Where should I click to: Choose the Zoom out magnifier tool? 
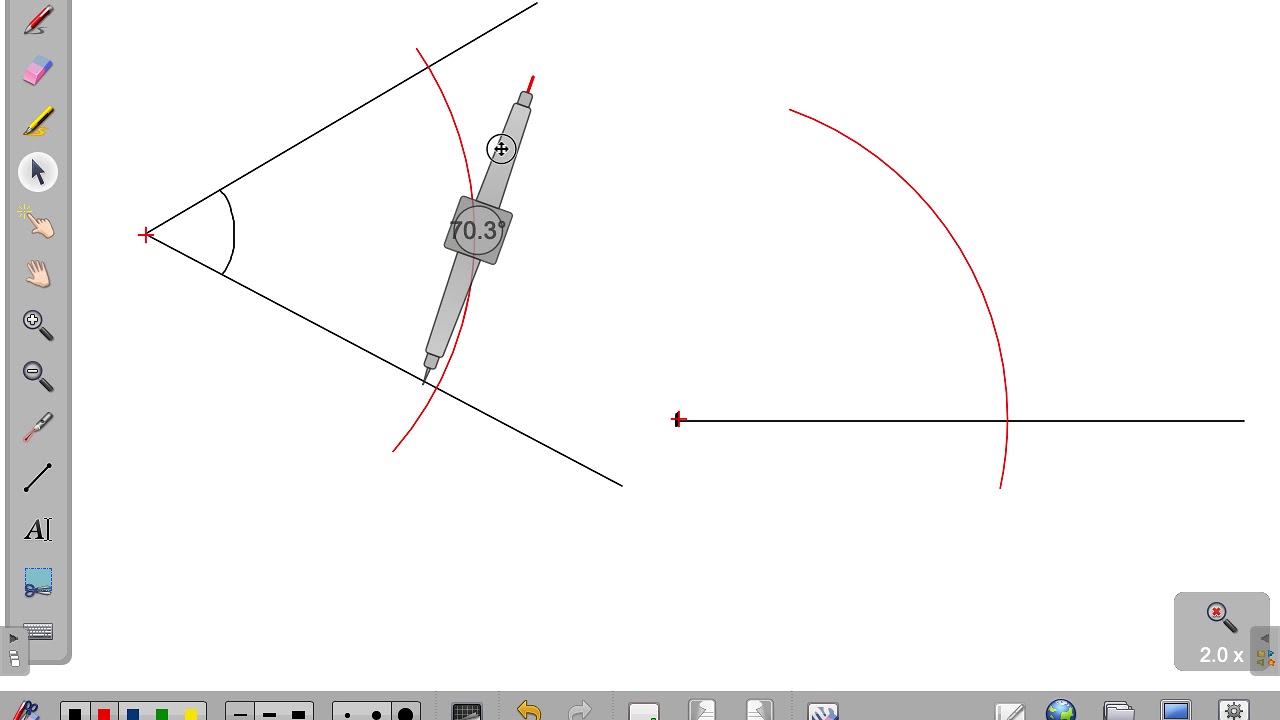[x=38, y=375]
